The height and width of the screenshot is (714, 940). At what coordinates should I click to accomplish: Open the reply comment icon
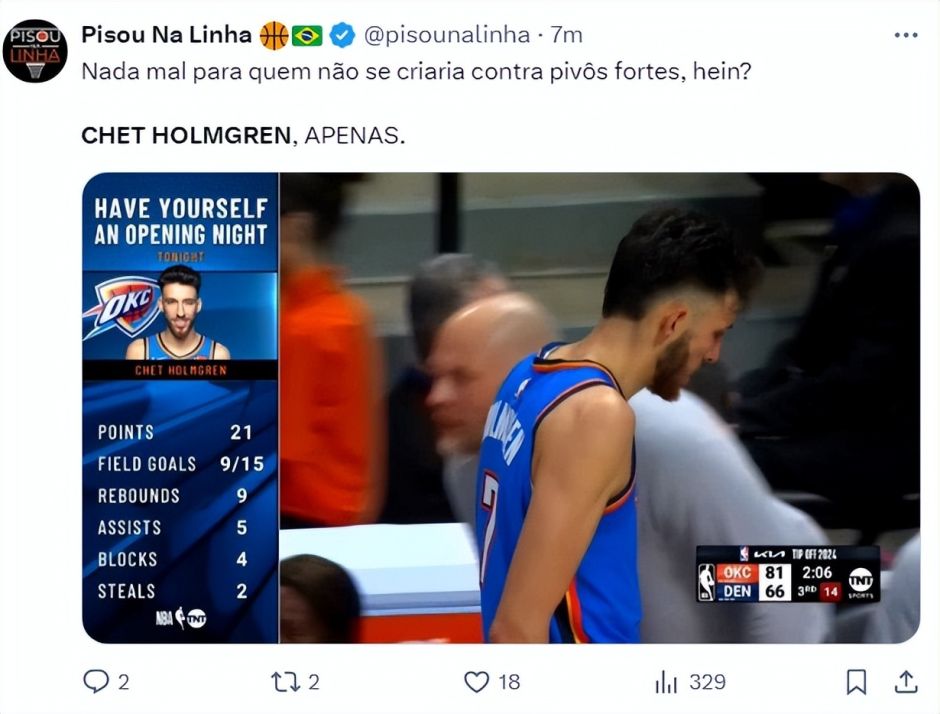point(96,682)
